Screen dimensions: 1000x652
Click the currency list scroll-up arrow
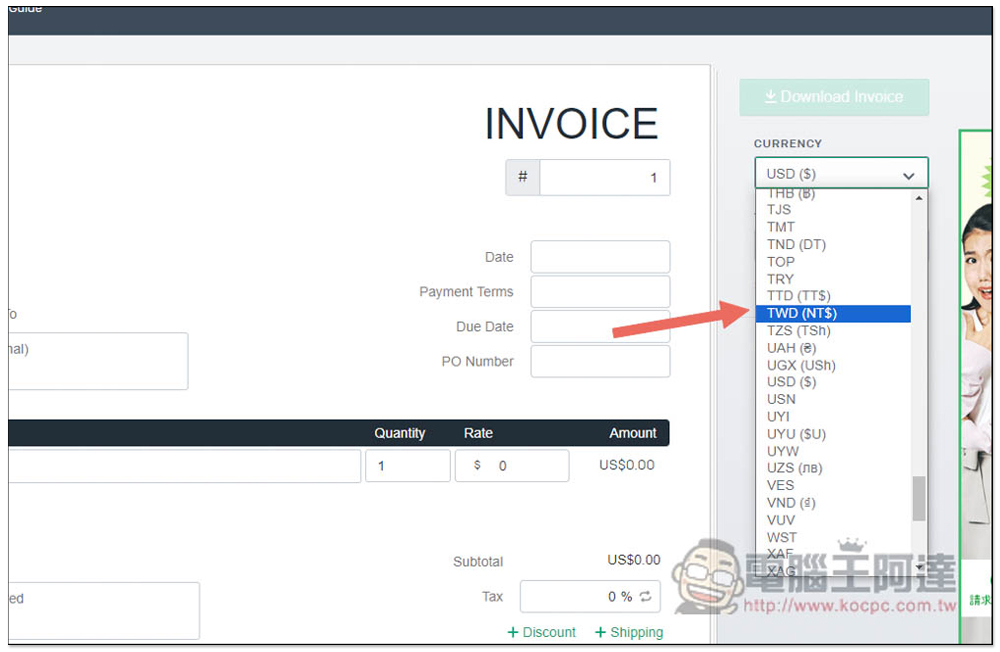click(x=919, y=198)
